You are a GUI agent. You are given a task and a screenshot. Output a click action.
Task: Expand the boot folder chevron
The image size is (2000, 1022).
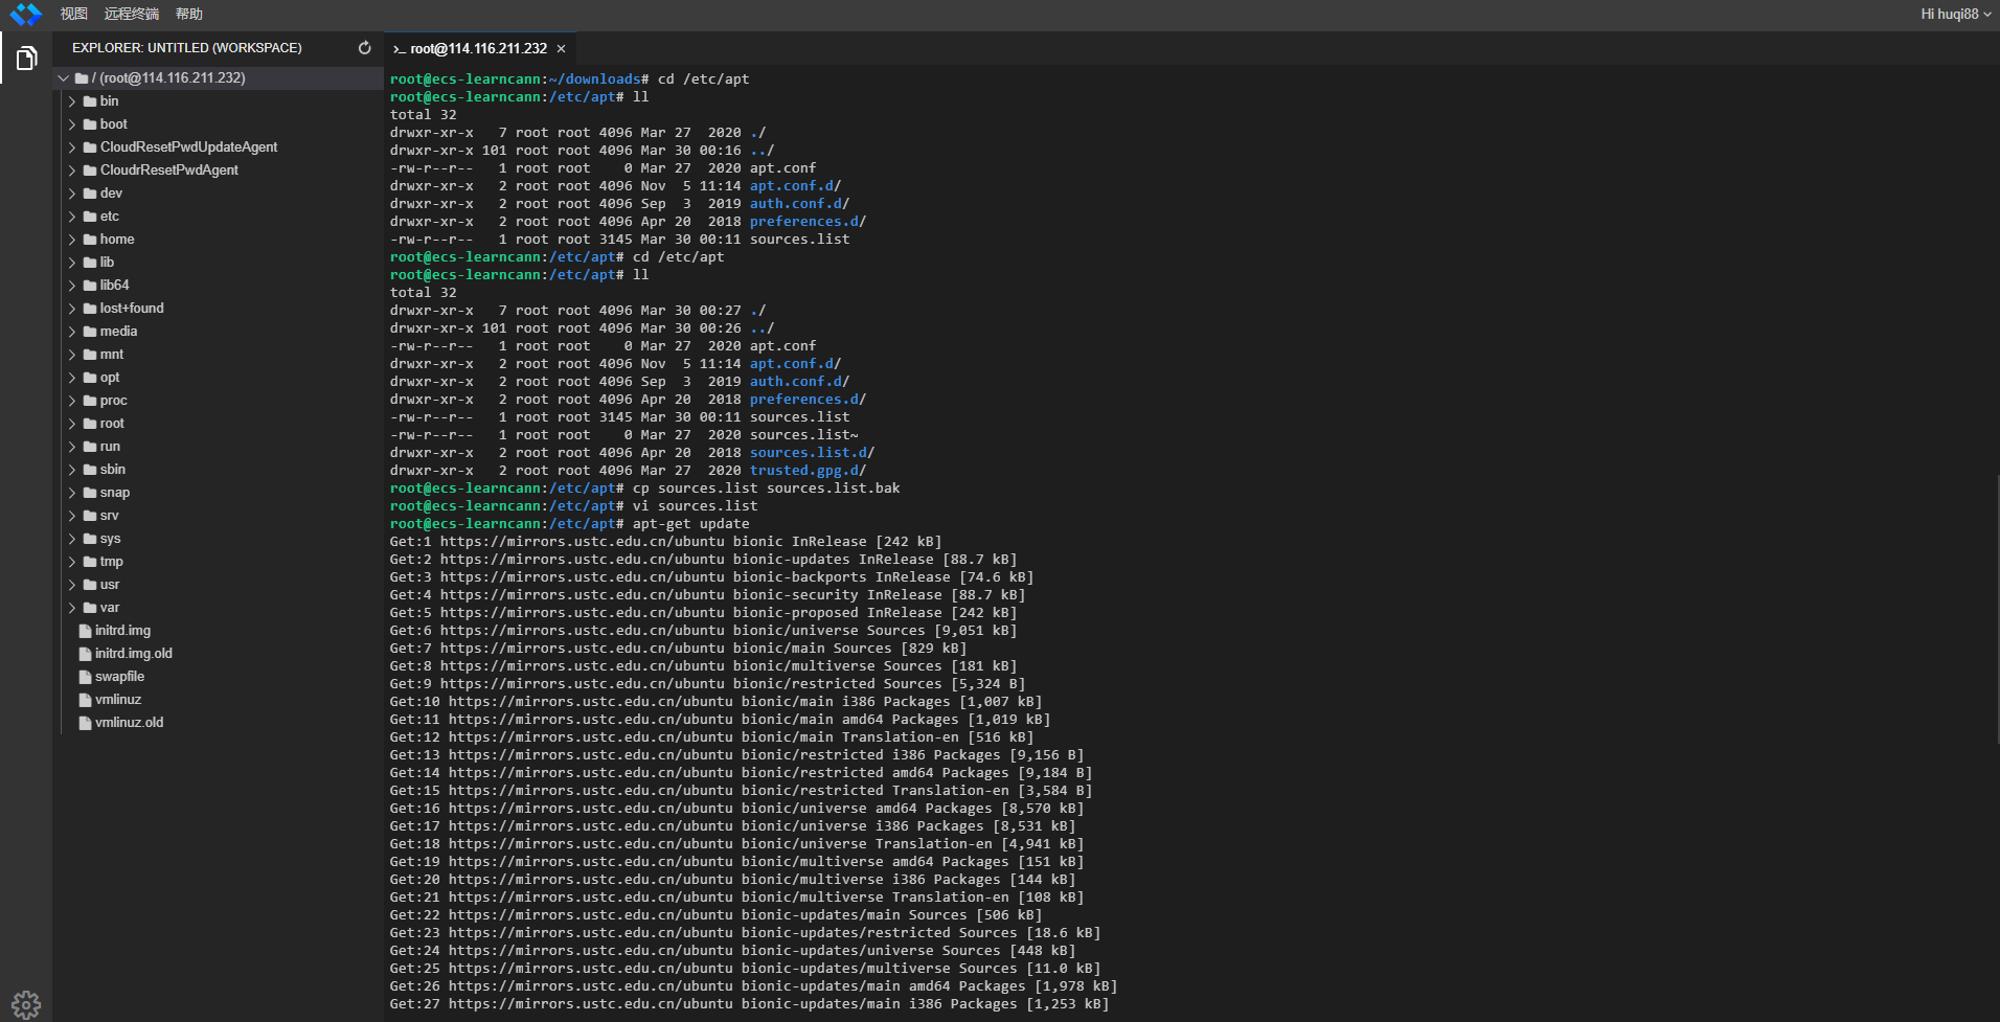tap(72, 124)
